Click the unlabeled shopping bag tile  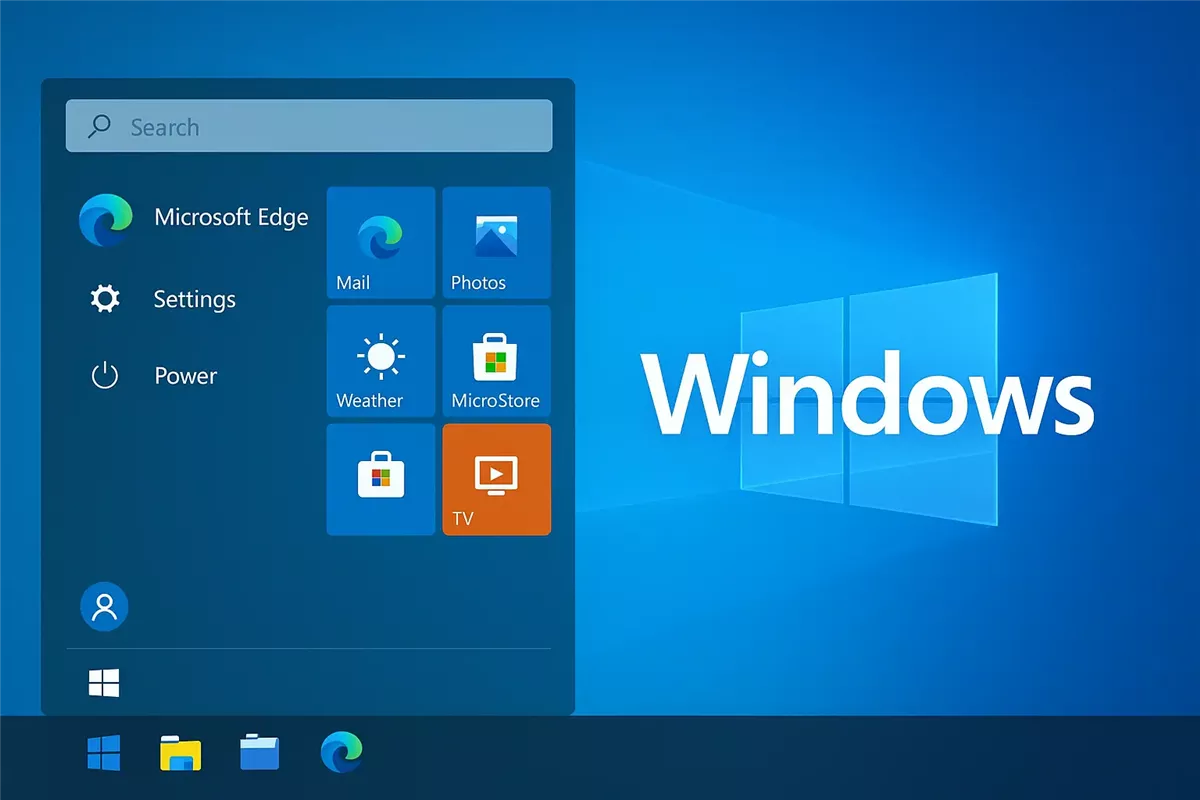point(381,479)
